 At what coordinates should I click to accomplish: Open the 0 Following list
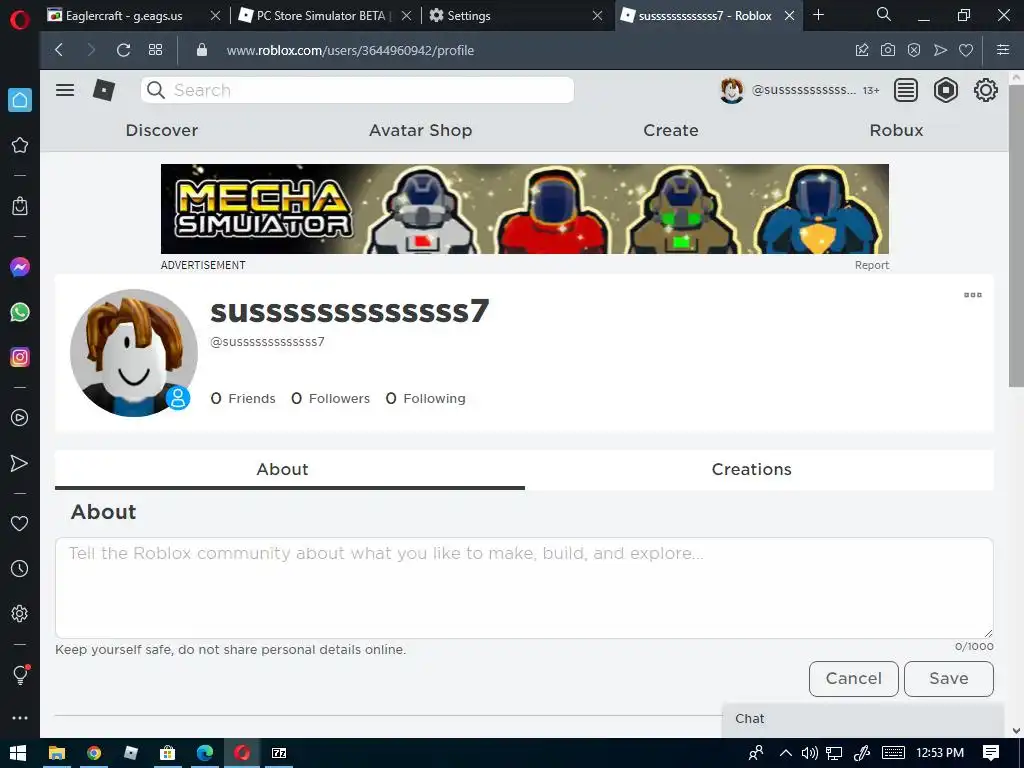pyautogui.click(x=426, y=398)
